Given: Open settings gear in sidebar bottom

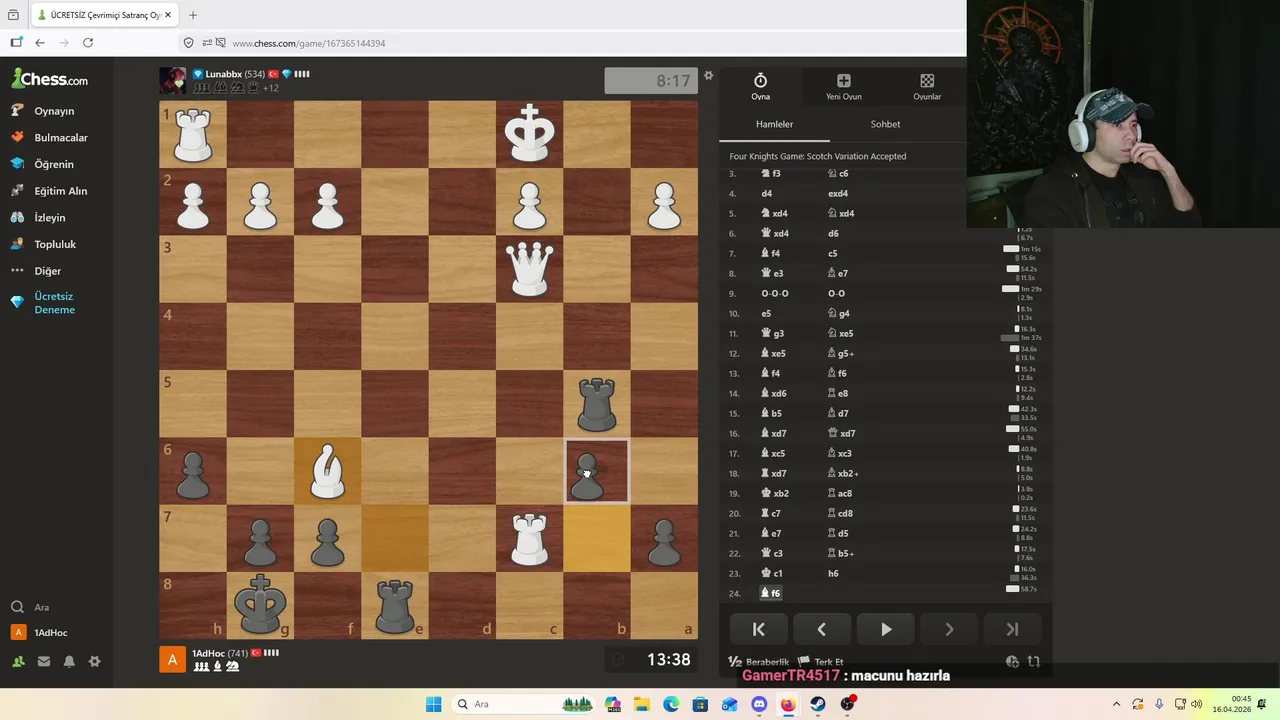Looking at the screenshot, I should [x=95, y=661].
